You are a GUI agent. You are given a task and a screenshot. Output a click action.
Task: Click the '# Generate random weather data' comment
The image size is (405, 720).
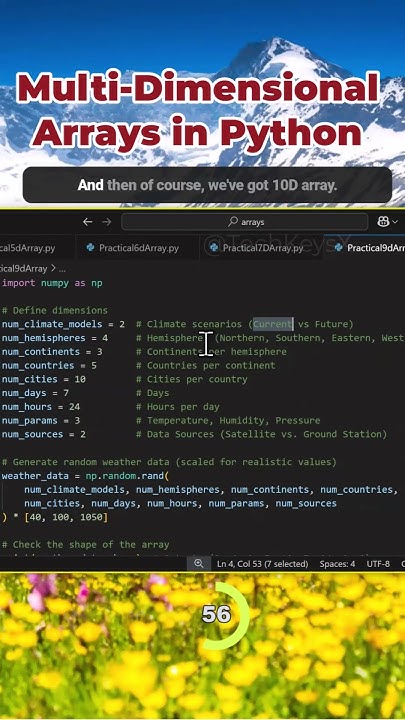click(169, 462)
